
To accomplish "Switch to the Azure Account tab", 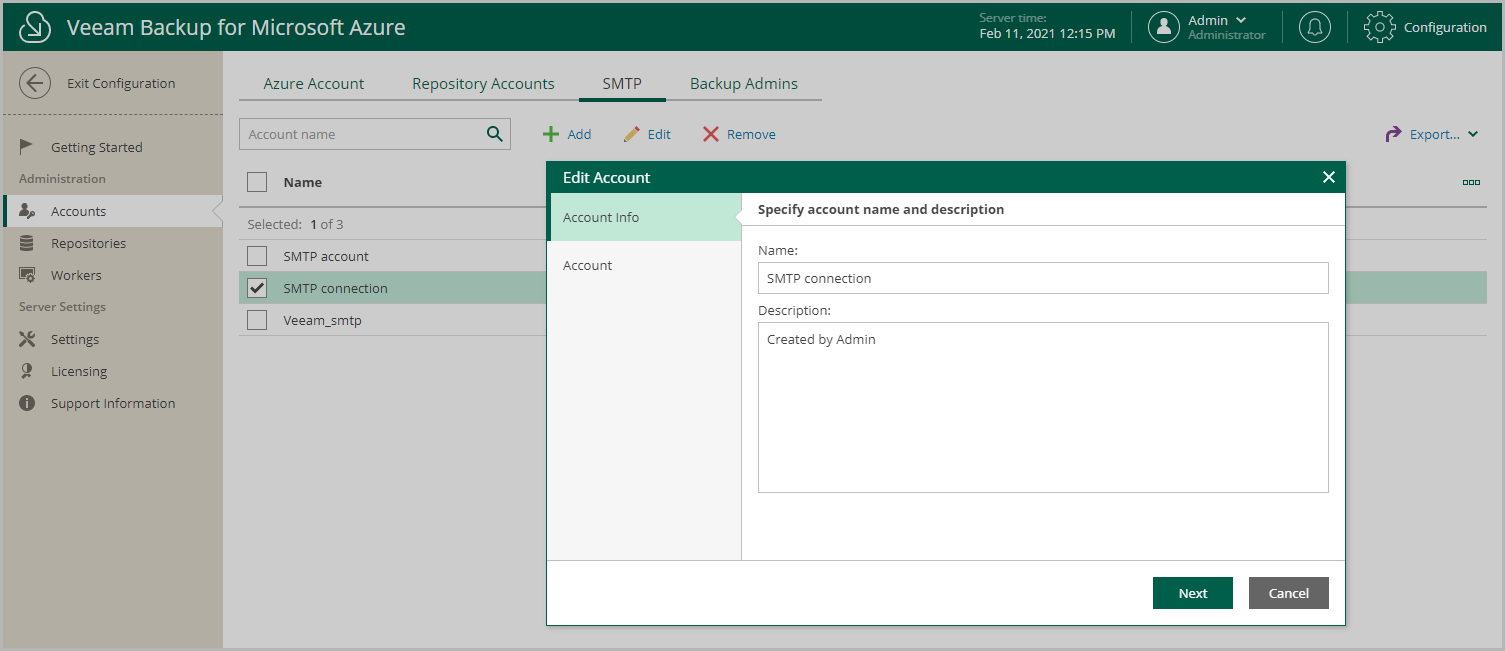I will pyautogui.click(x=314, y=84).
